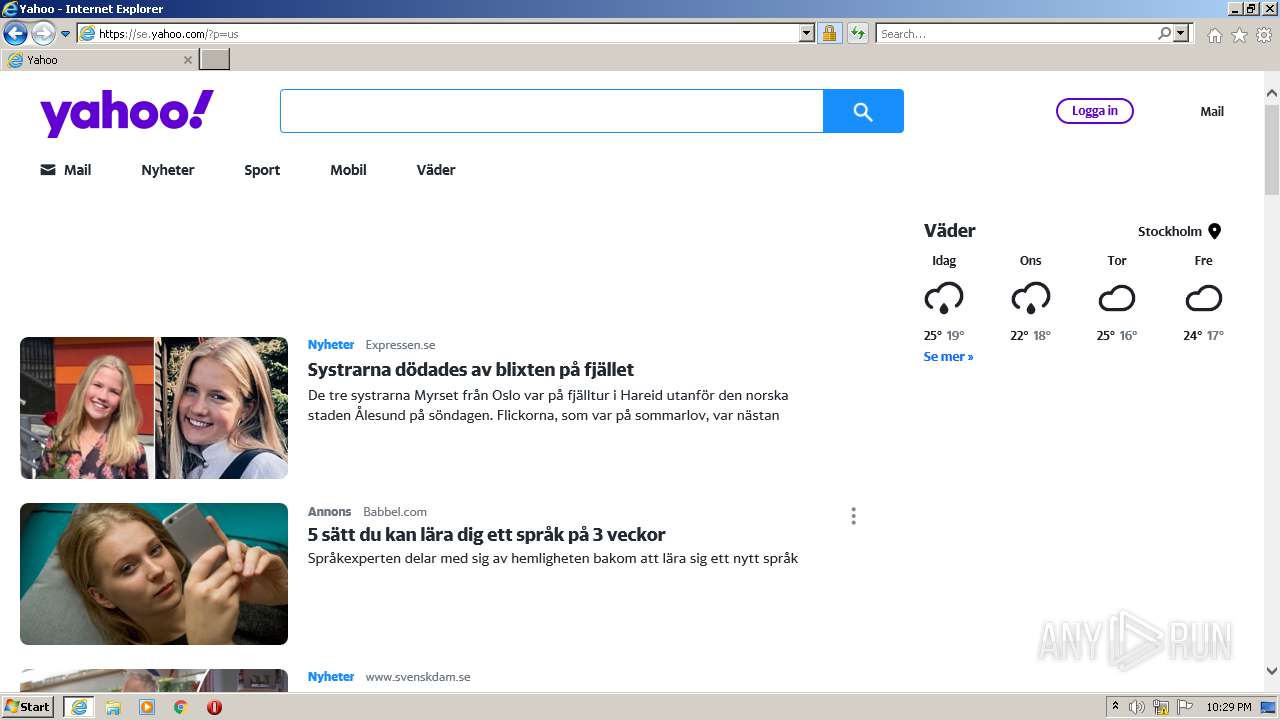Open Väder in navigation menu
The image size is (1280, 720).
tap(436, 170)
